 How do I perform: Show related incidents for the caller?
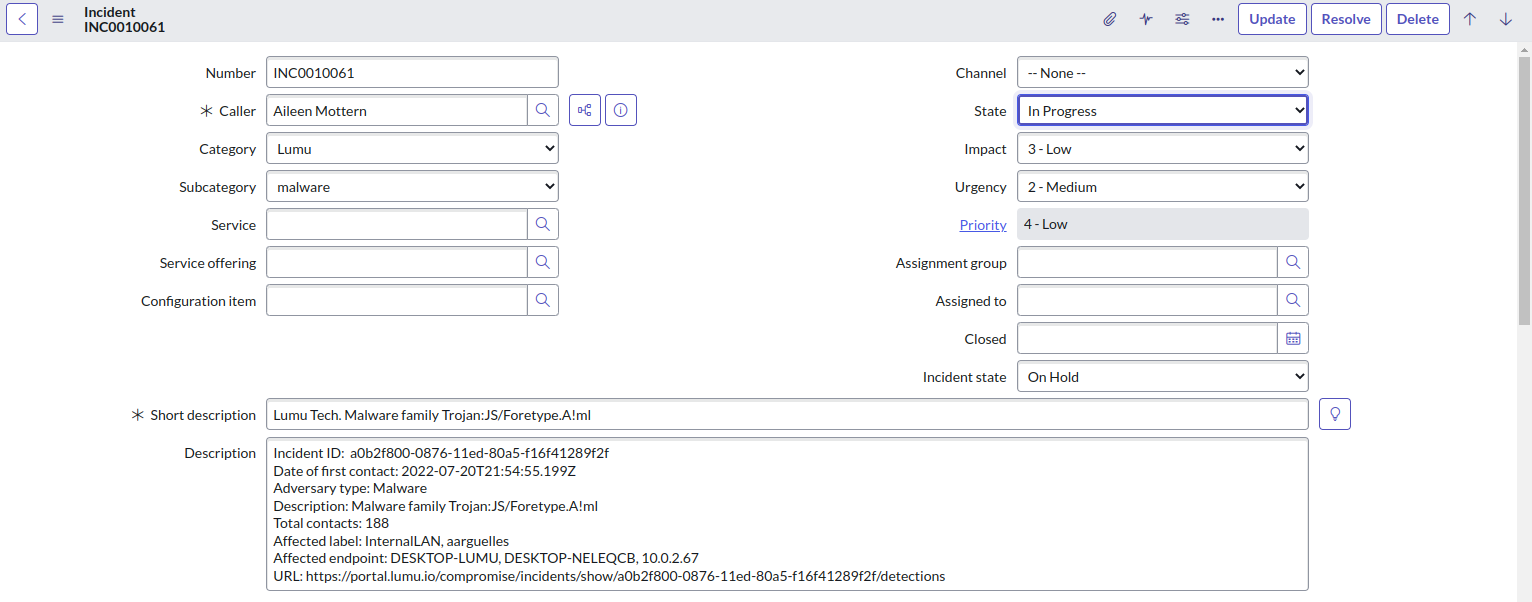pos(585,110)
